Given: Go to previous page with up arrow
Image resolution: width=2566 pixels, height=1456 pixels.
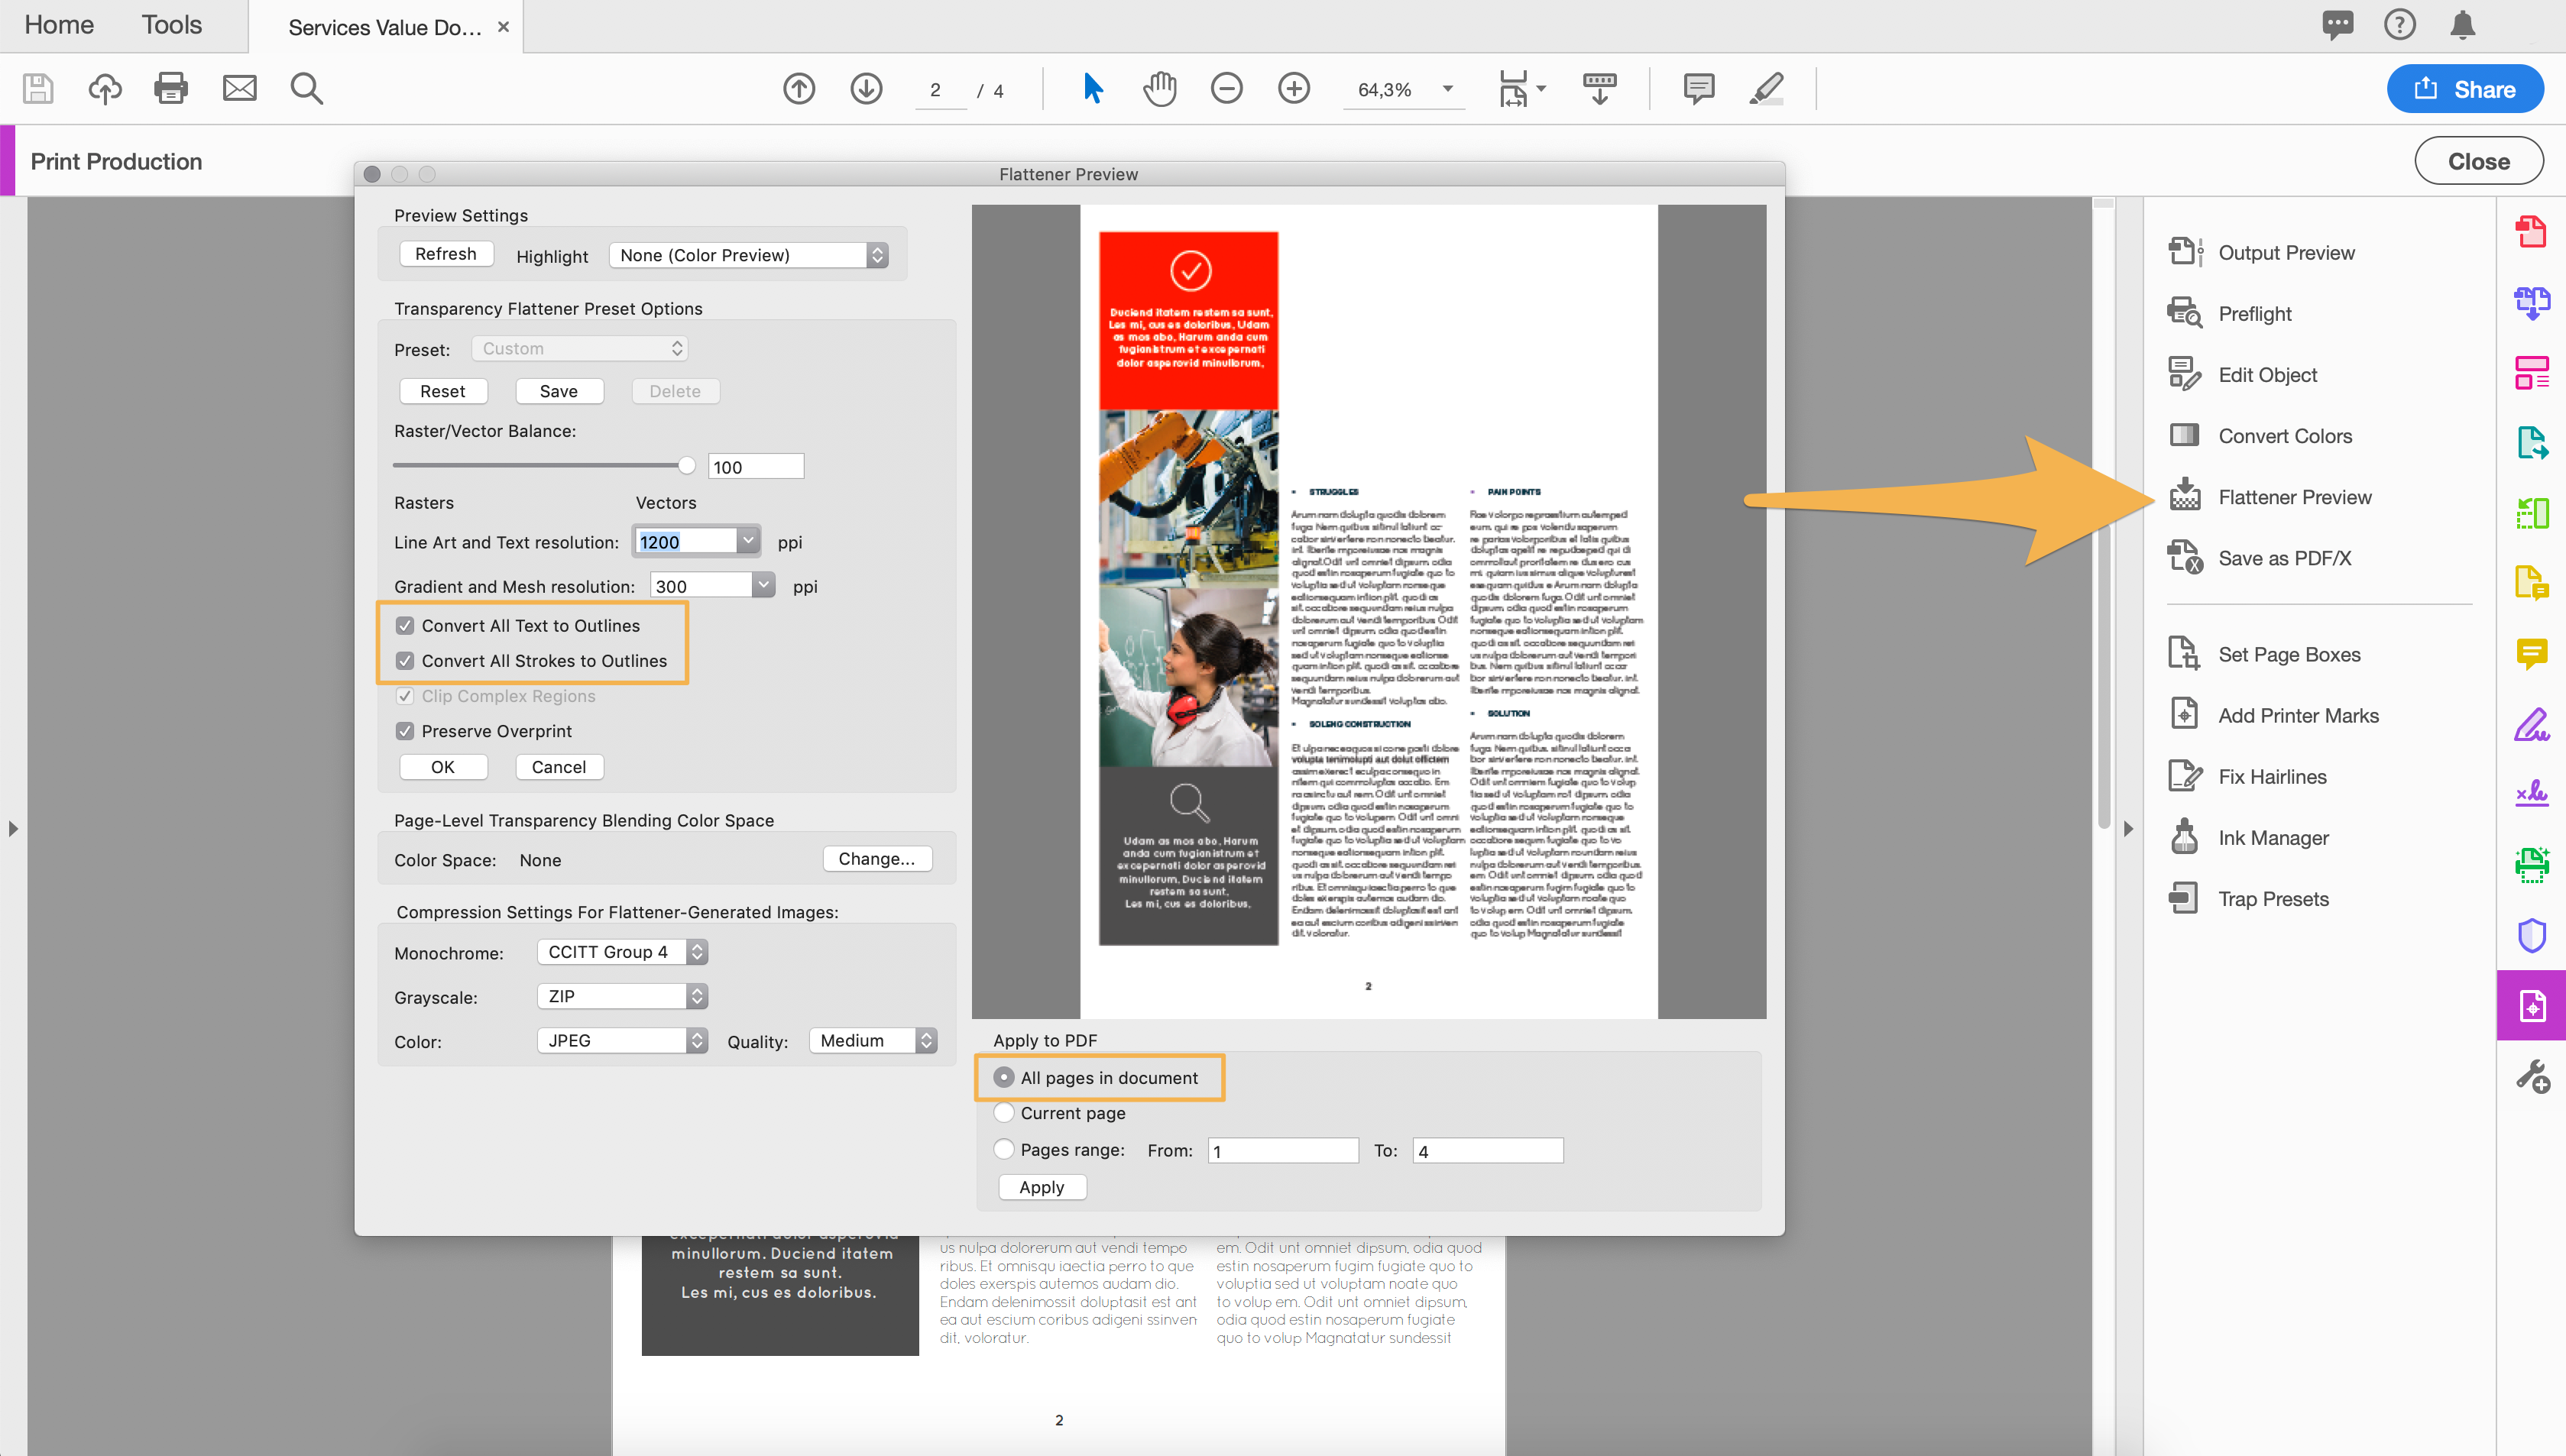Looking at the screenshot, I should [799, 89].
